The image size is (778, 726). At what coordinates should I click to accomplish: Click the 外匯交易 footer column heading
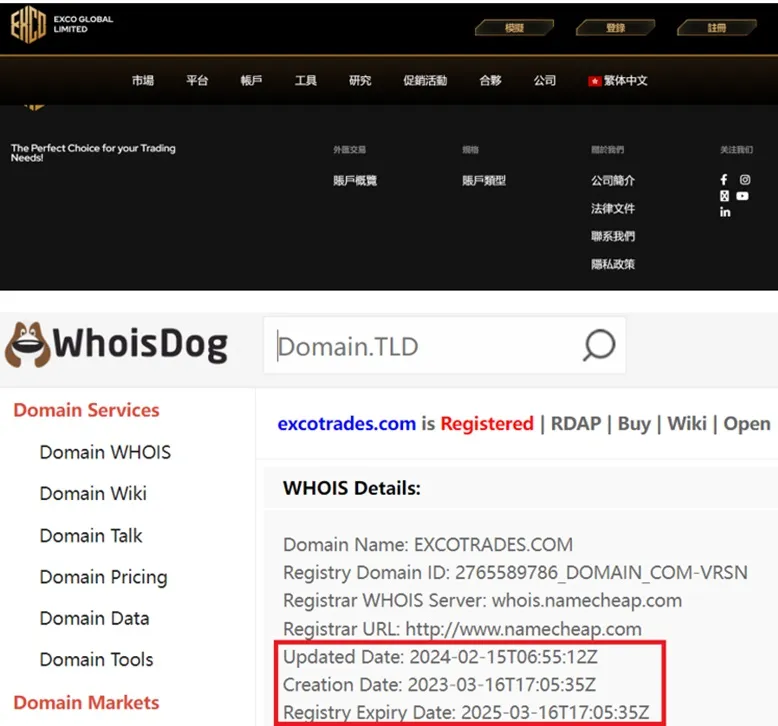coord(349,149)
